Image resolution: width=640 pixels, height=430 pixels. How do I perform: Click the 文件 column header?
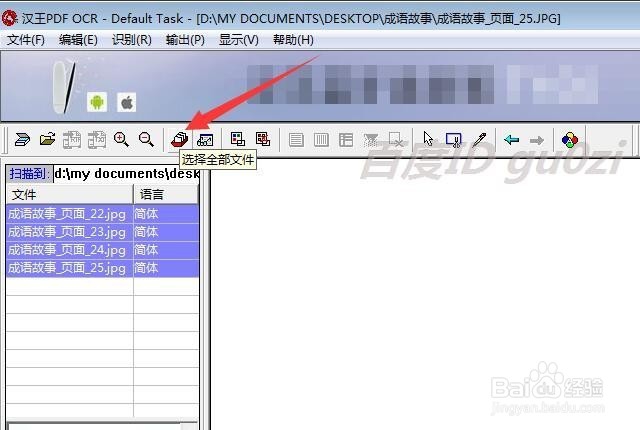click(x=70, y=194)
